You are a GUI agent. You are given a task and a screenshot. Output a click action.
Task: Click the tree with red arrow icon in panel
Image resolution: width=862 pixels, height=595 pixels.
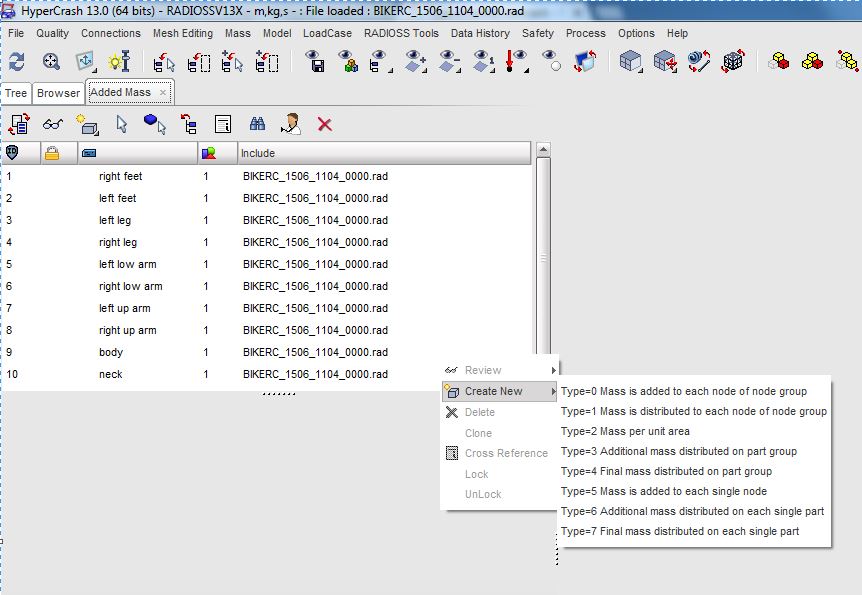[189, 125]
